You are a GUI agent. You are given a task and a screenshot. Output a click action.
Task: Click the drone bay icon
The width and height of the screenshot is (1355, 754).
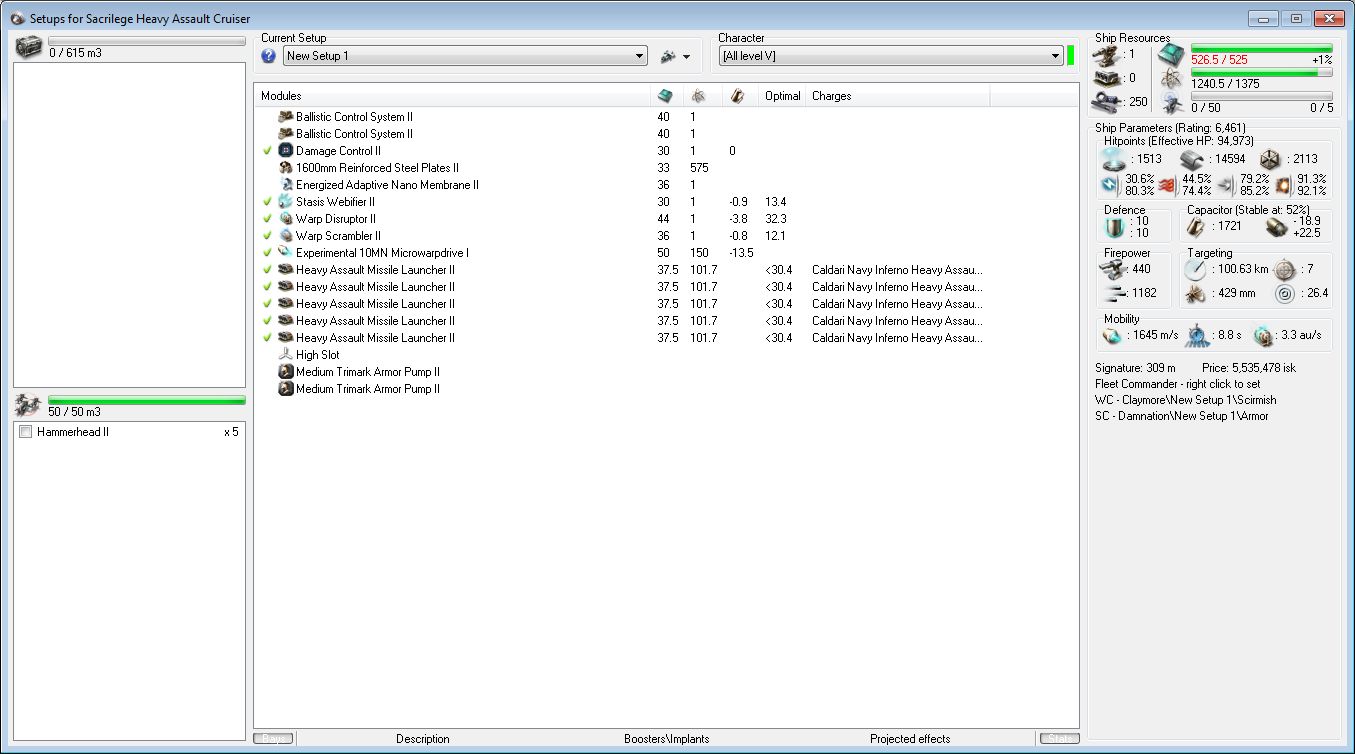point(30,405)
